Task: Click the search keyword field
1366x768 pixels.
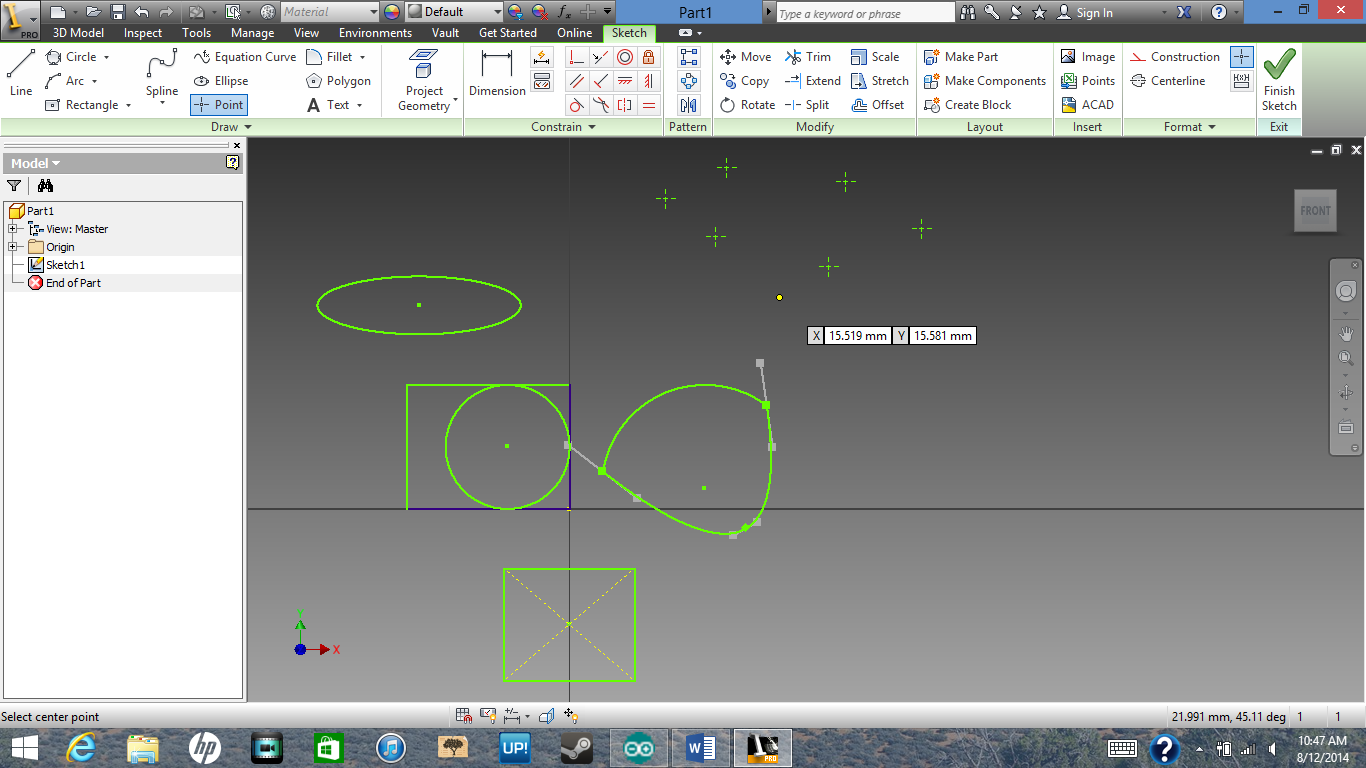Action: (865, 13)
